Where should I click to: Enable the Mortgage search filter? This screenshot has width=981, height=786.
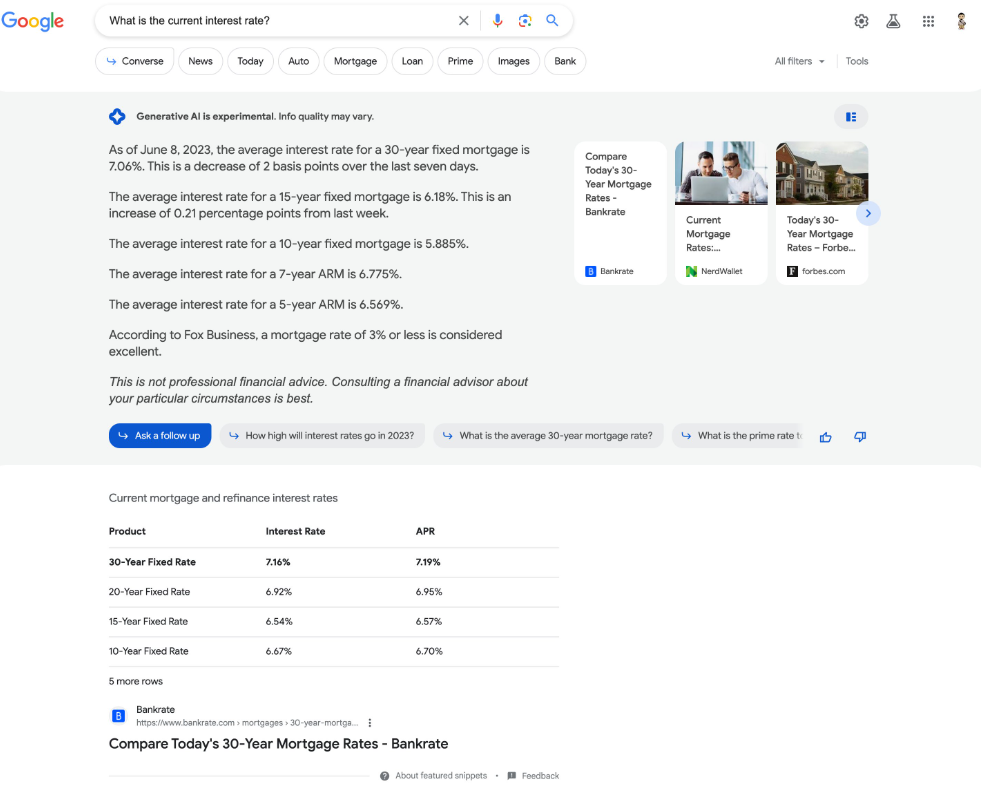355,61
